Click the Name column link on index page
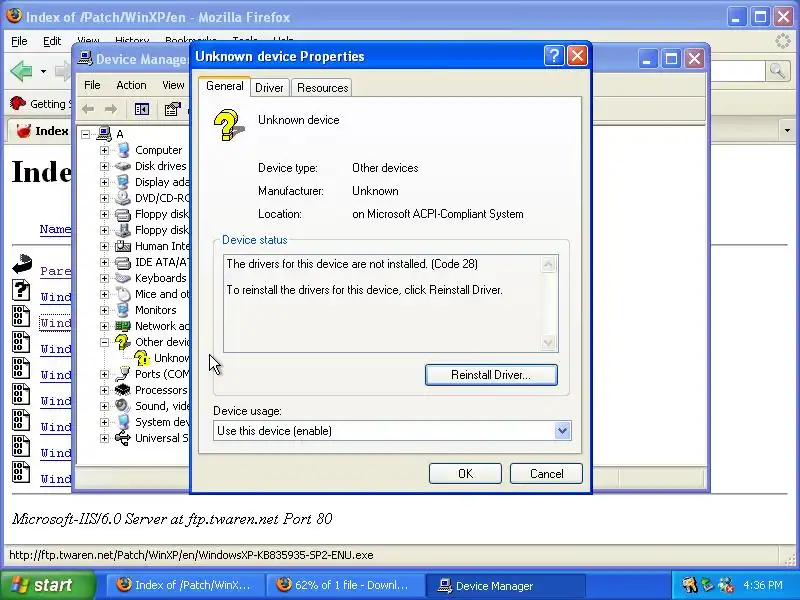This screenshot has height=600, width=800. tap(56, 229)
